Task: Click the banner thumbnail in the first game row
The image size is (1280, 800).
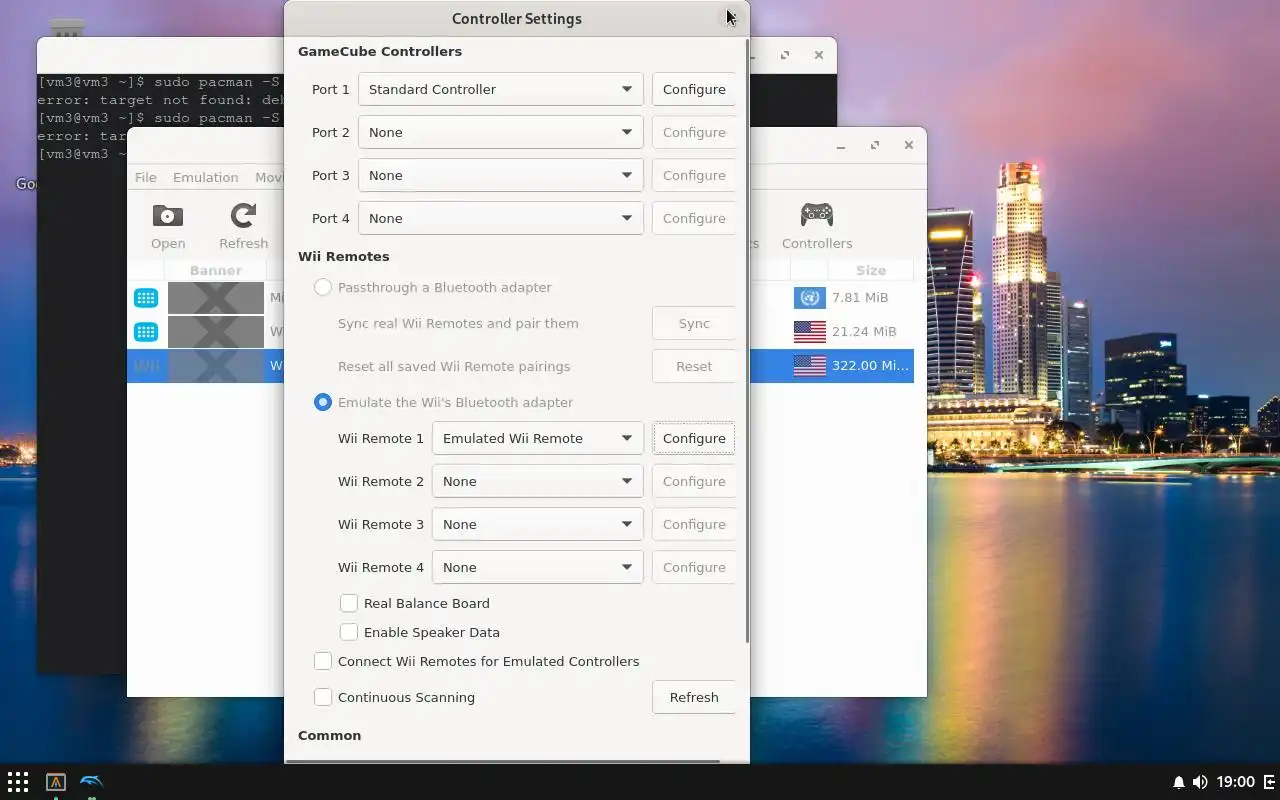Action: pos(216,297)
